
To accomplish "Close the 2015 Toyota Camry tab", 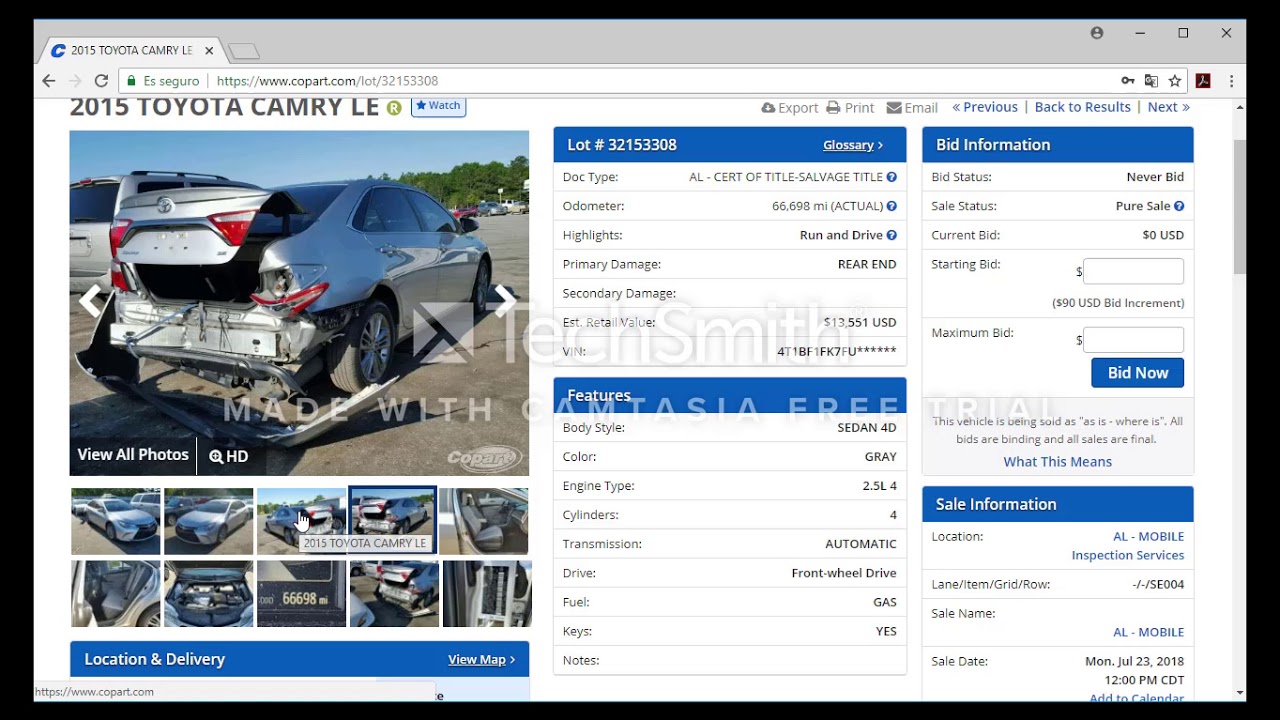I will click(x=209, y=50).
